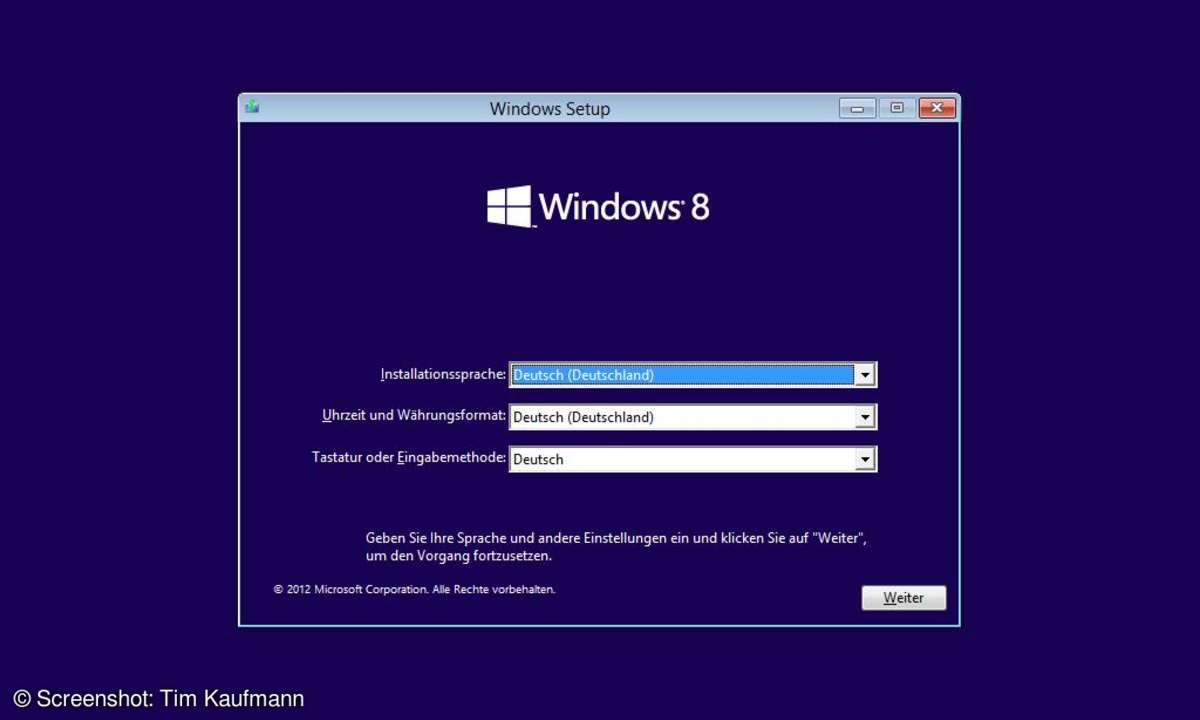Minimize the Windows Setup window
Viewport: 1200px width, 720px height.
(x=857, y=108)
